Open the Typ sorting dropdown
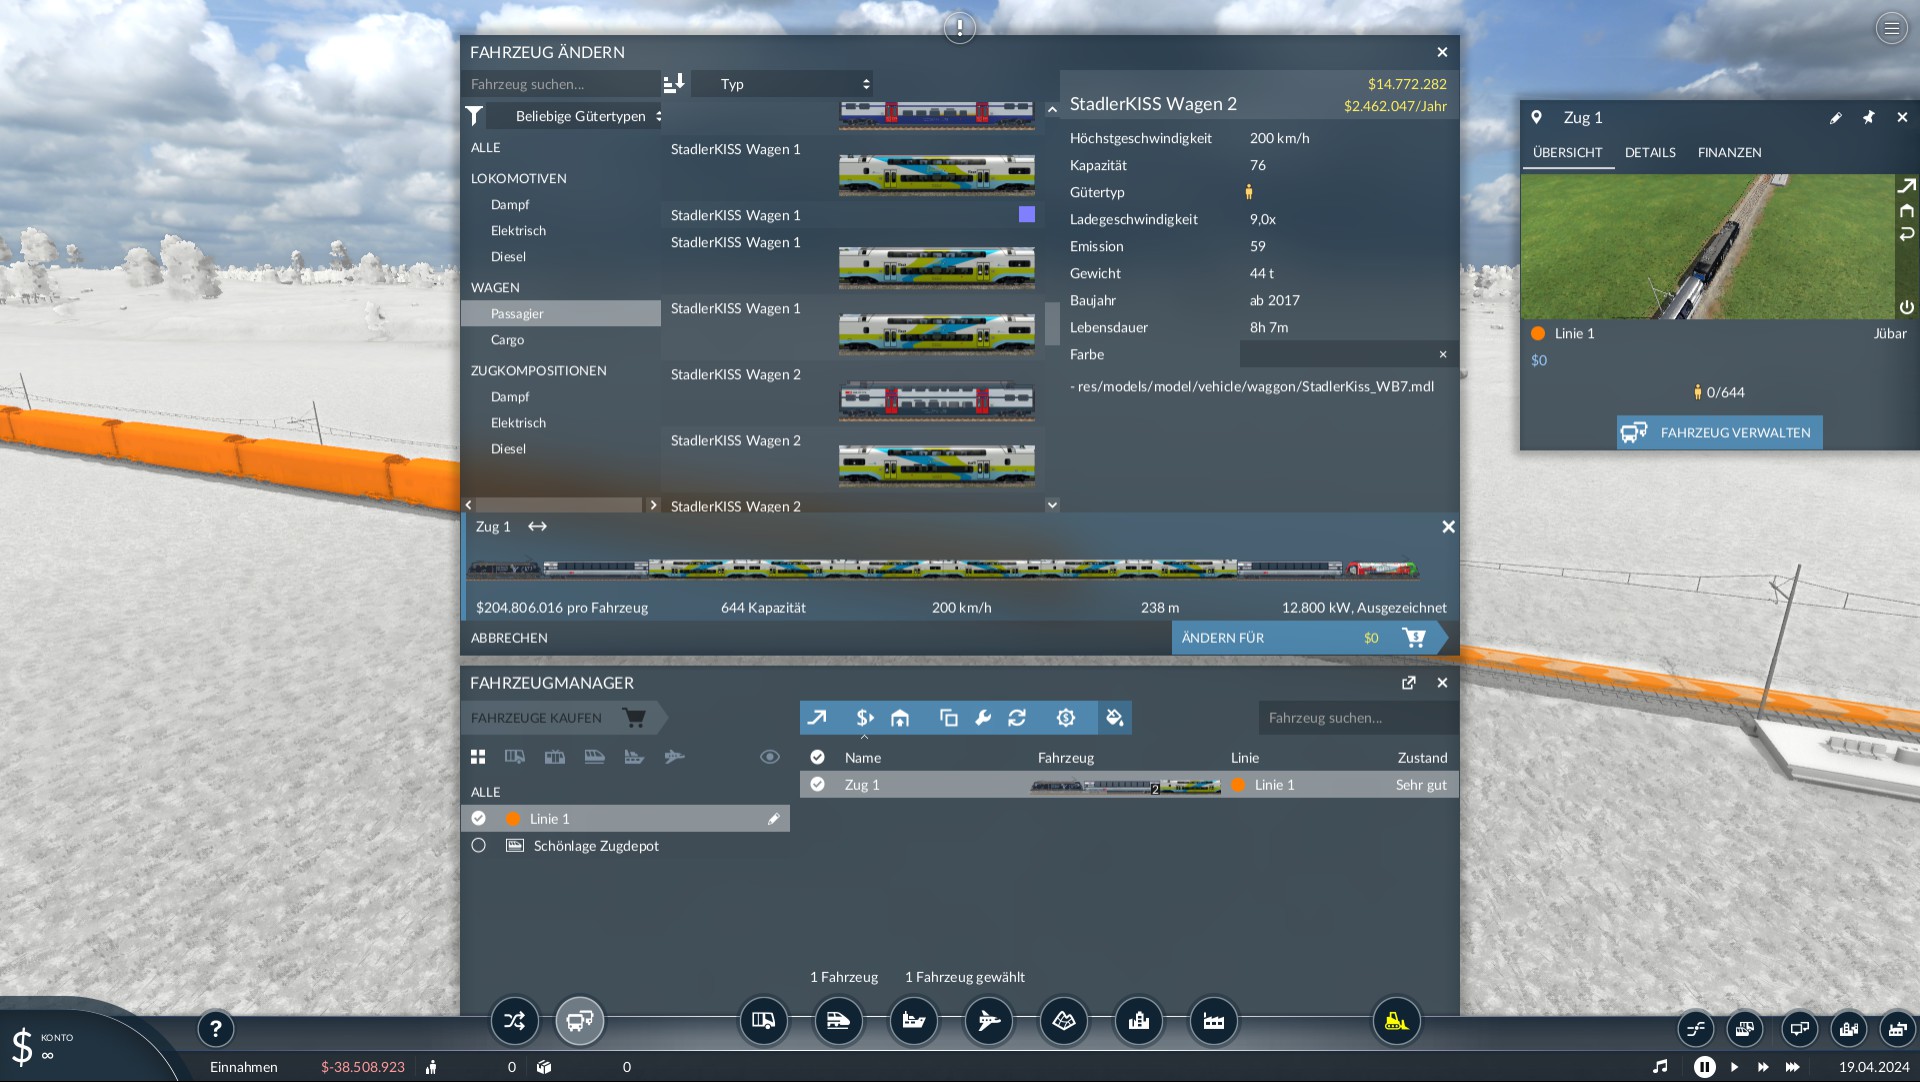This screenshot has width=1920, height=1082. tap(783, 84)
